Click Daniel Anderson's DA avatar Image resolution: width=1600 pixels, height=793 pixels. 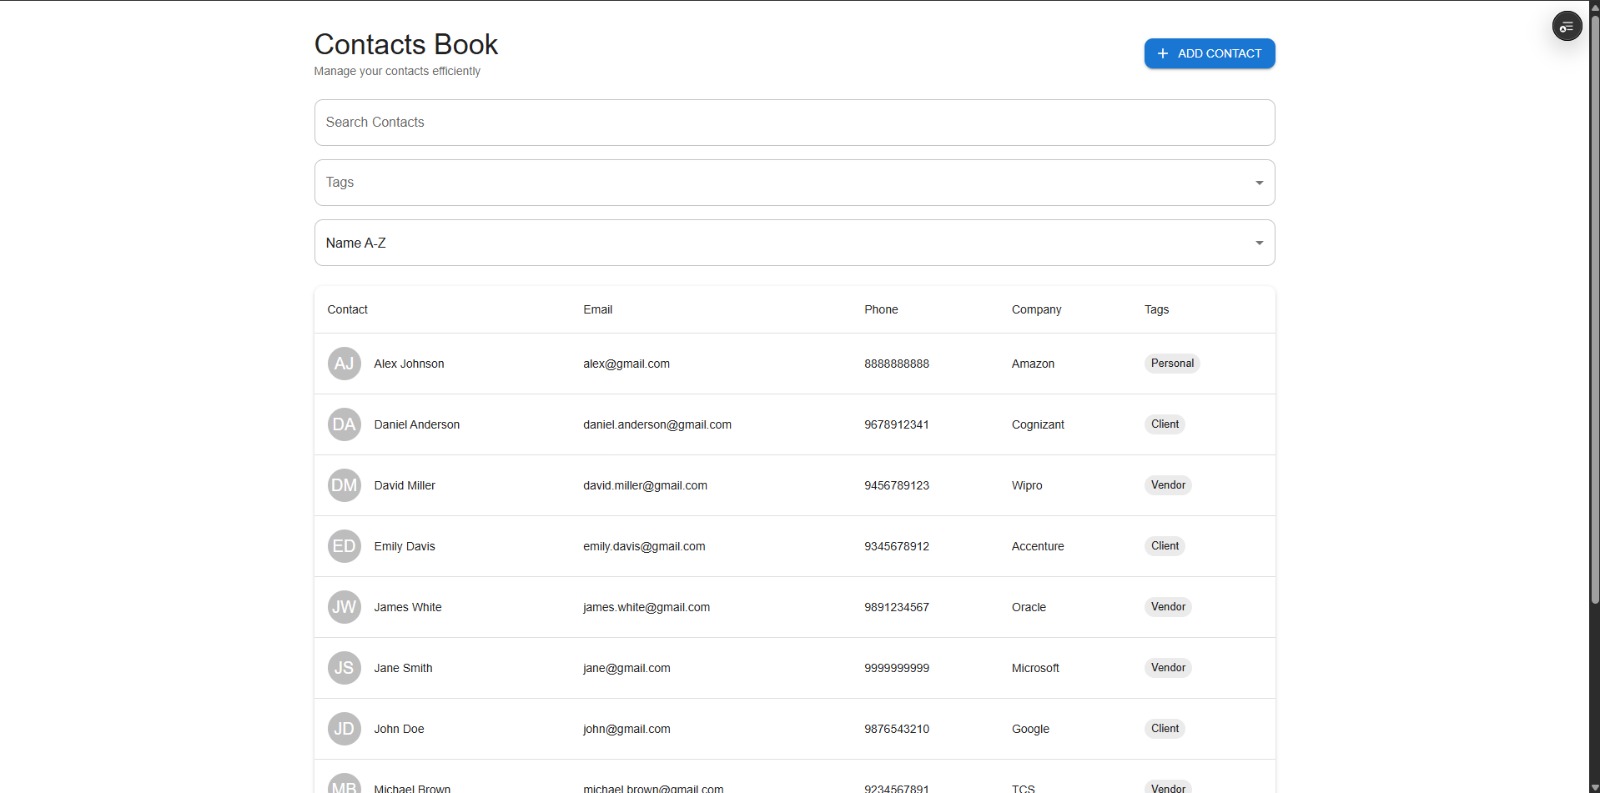pos(344,425)
